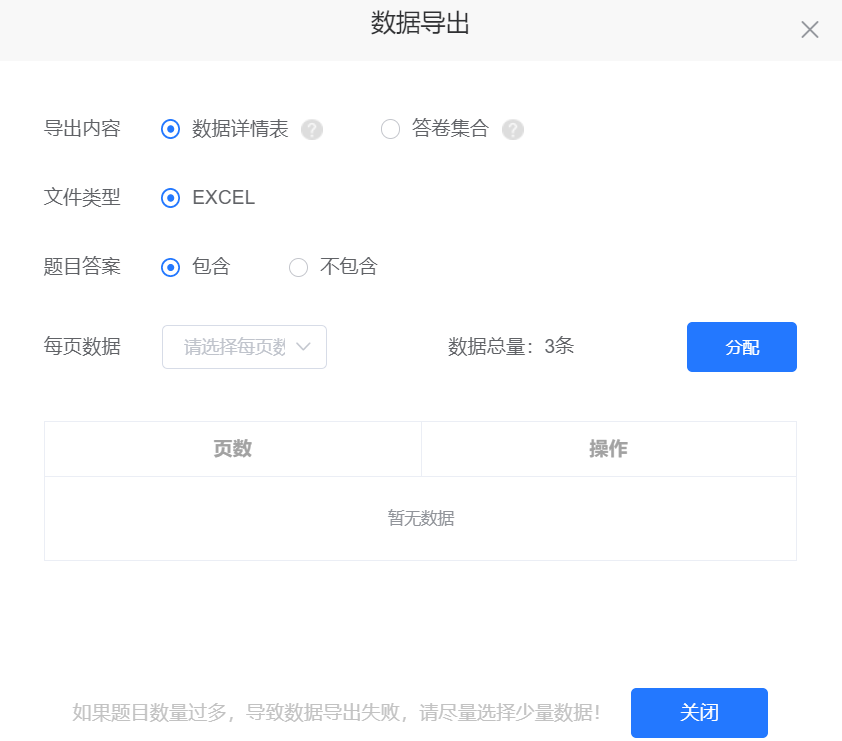Select 包含 for 题目答案
842x741 pixels.
click(171, 267)
